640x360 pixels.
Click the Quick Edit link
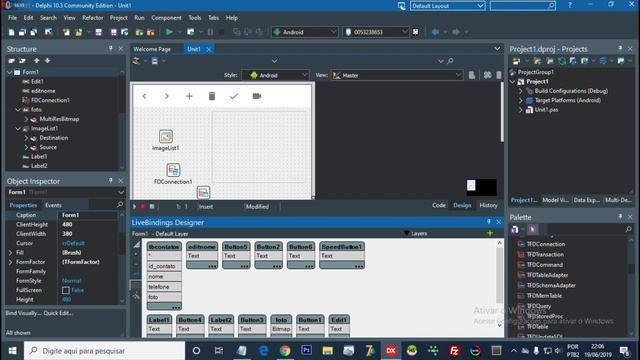click(x=58, y=313)
